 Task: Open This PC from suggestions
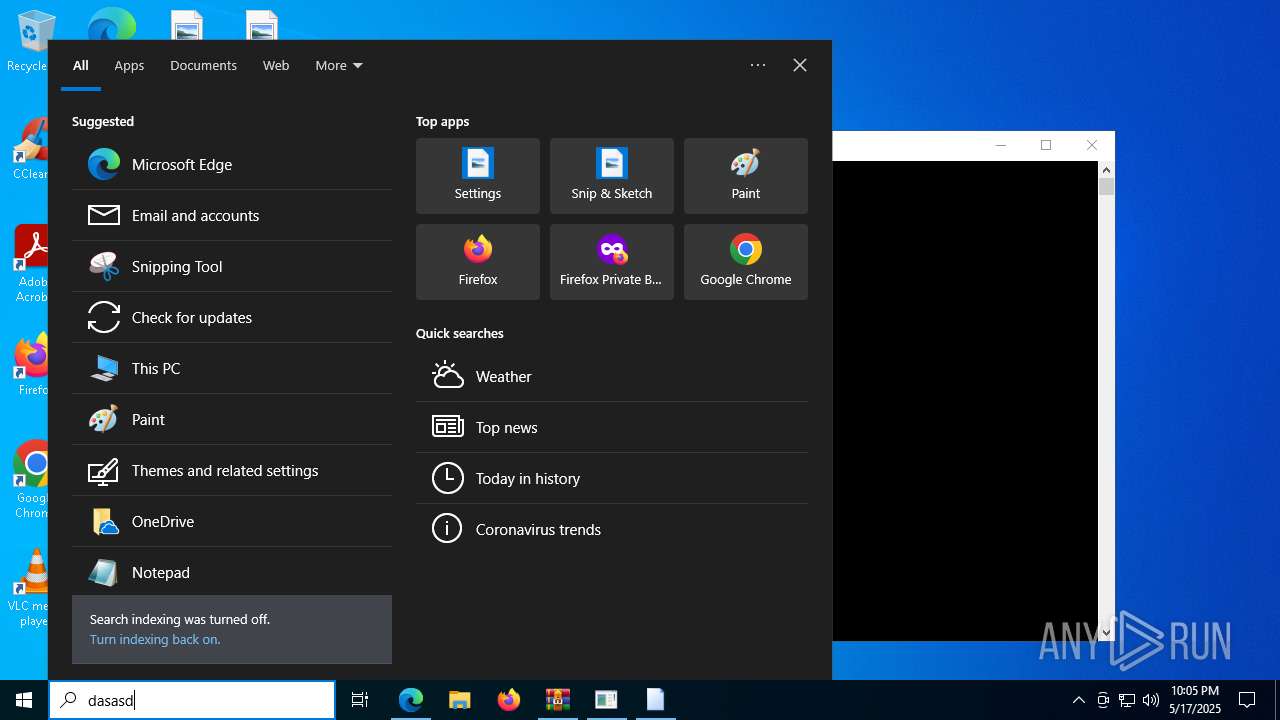pyautogui.click(x=232, y=368)
